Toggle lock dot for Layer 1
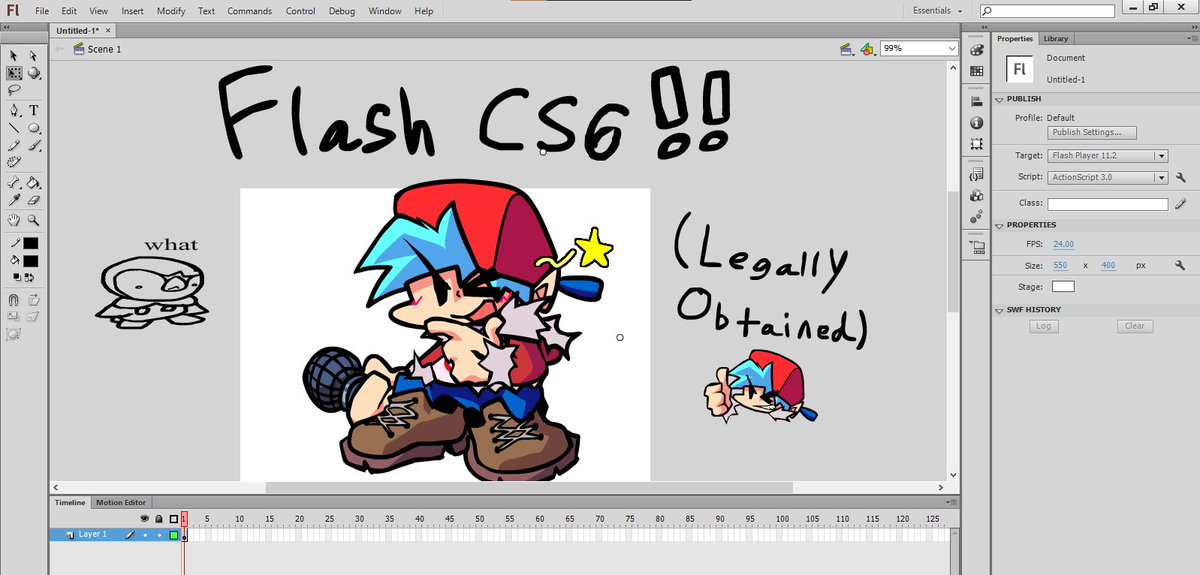Viewport: 1200px width, 575px height. 159,535
